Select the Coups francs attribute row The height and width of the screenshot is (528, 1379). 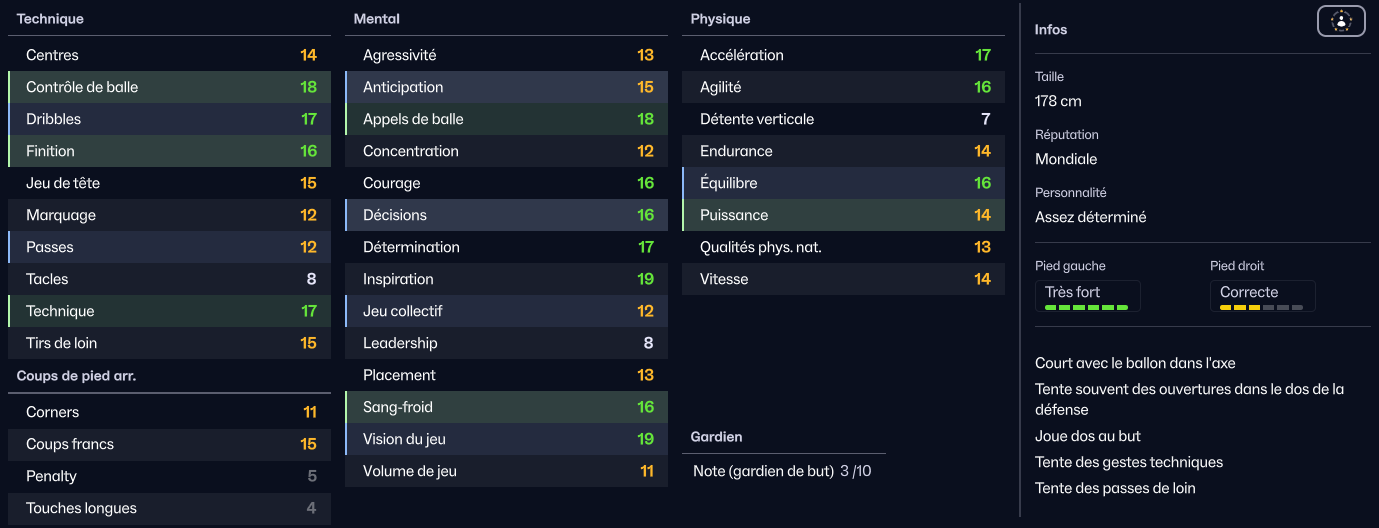(169, 444)
